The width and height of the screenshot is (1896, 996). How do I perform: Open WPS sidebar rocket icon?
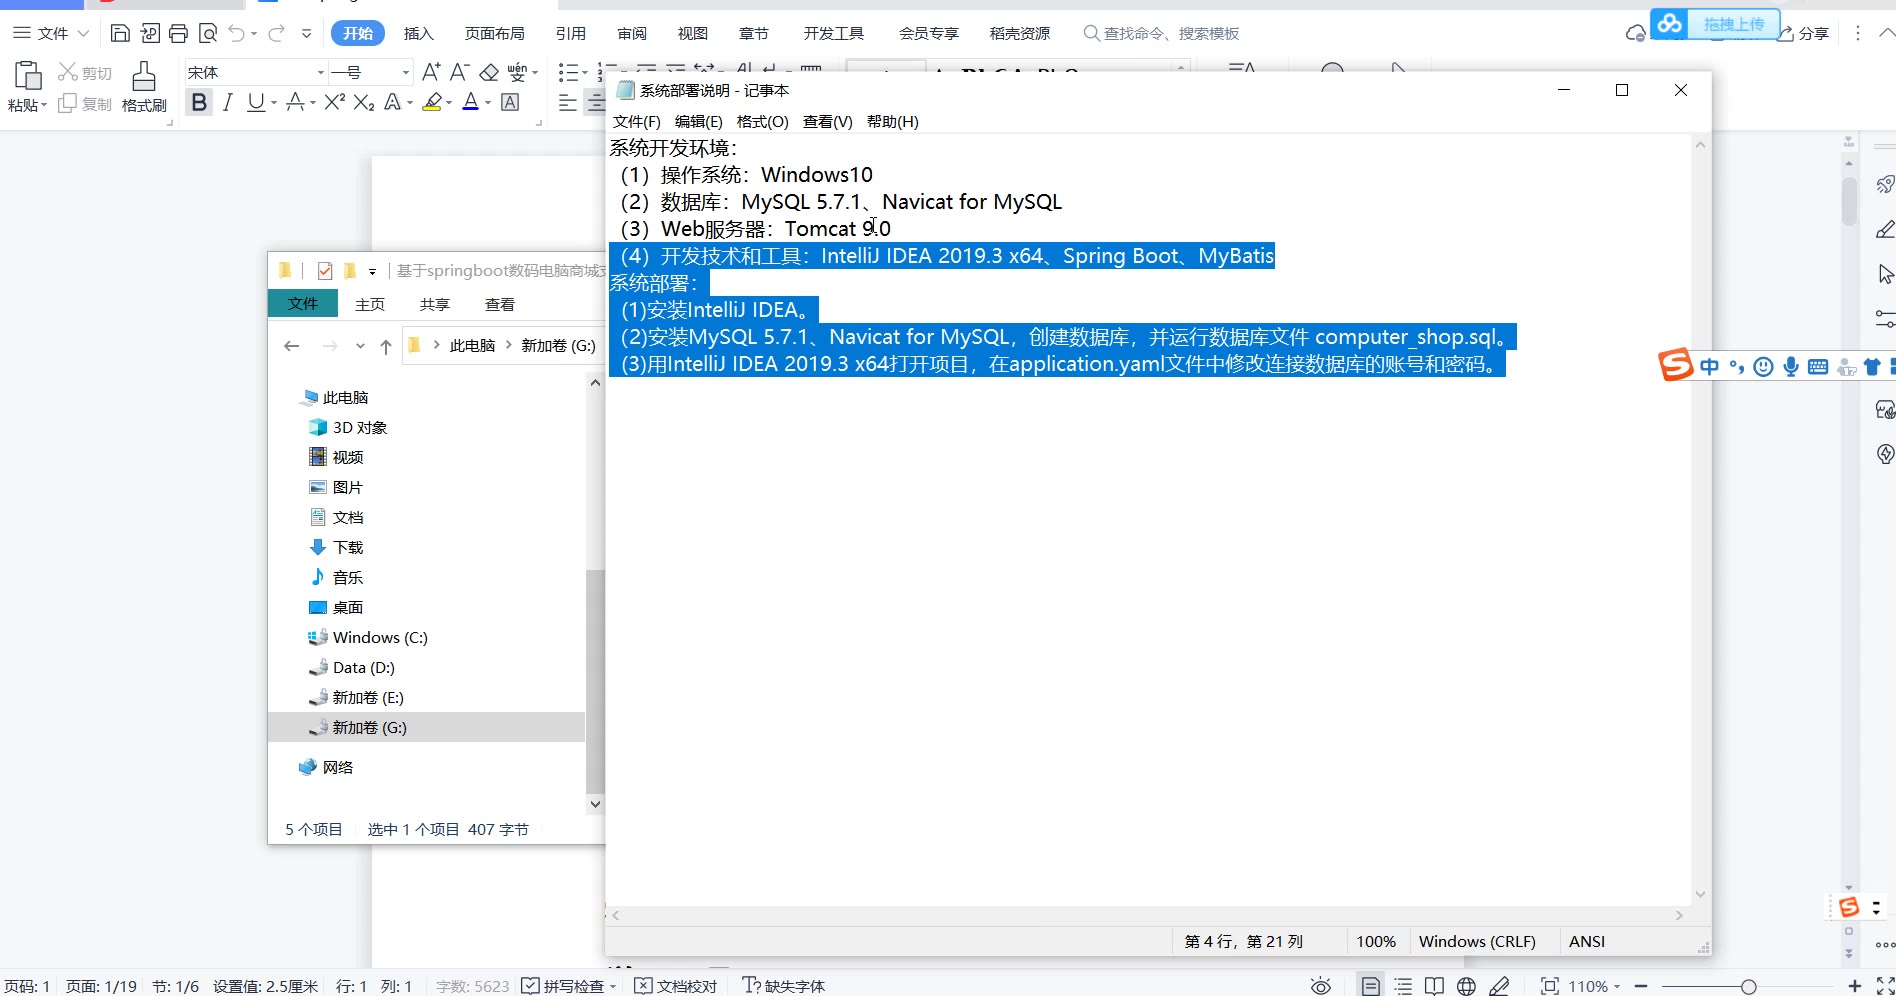(1884, 184)
